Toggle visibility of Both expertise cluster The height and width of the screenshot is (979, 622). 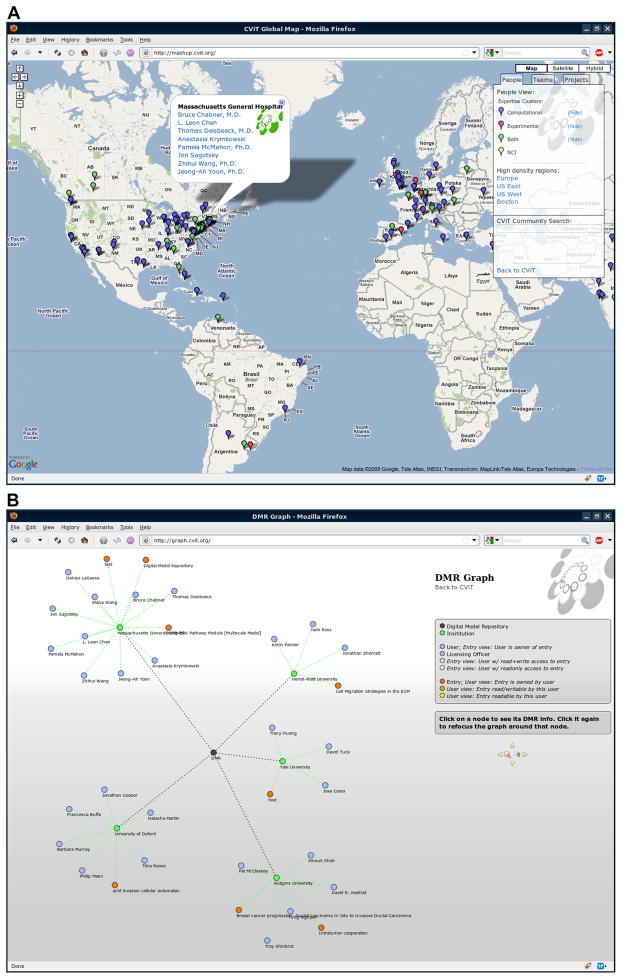tap(575, 140)
